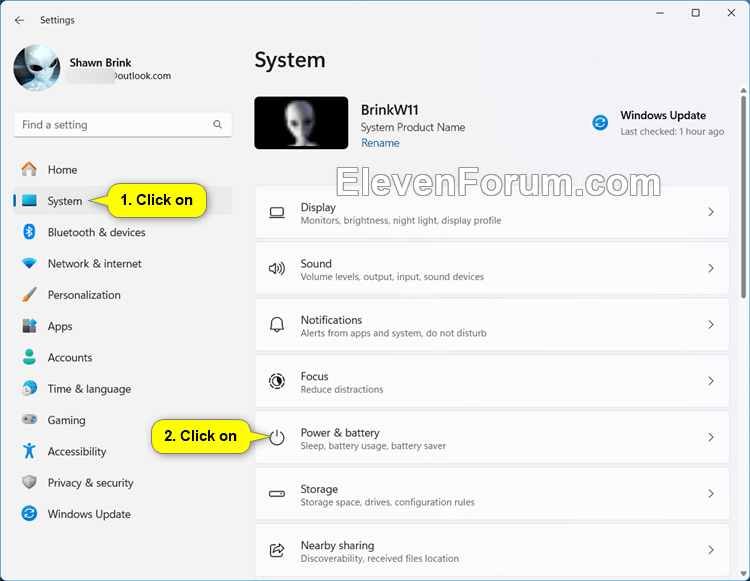Click the Network wifi icon in sidebar
750x581 pixels.
pos(29,263)
